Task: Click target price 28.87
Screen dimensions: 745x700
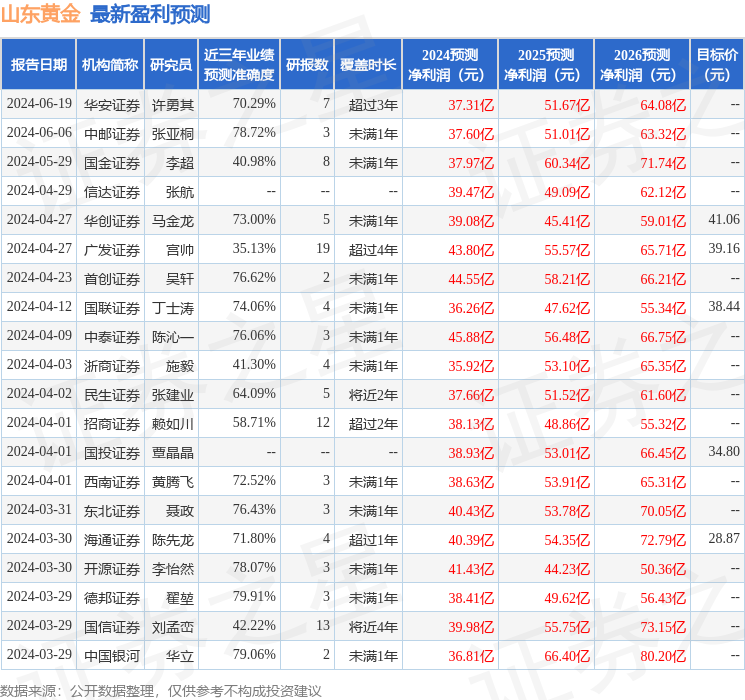Action: pos(724,538)
